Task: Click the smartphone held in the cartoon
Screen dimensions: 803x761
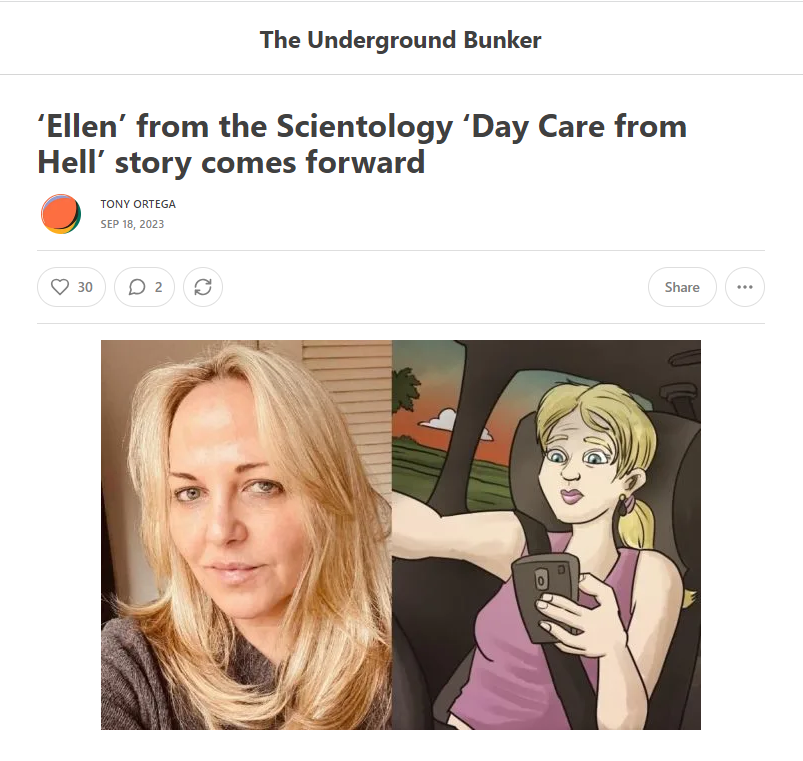Action: (x=545, y=597)
